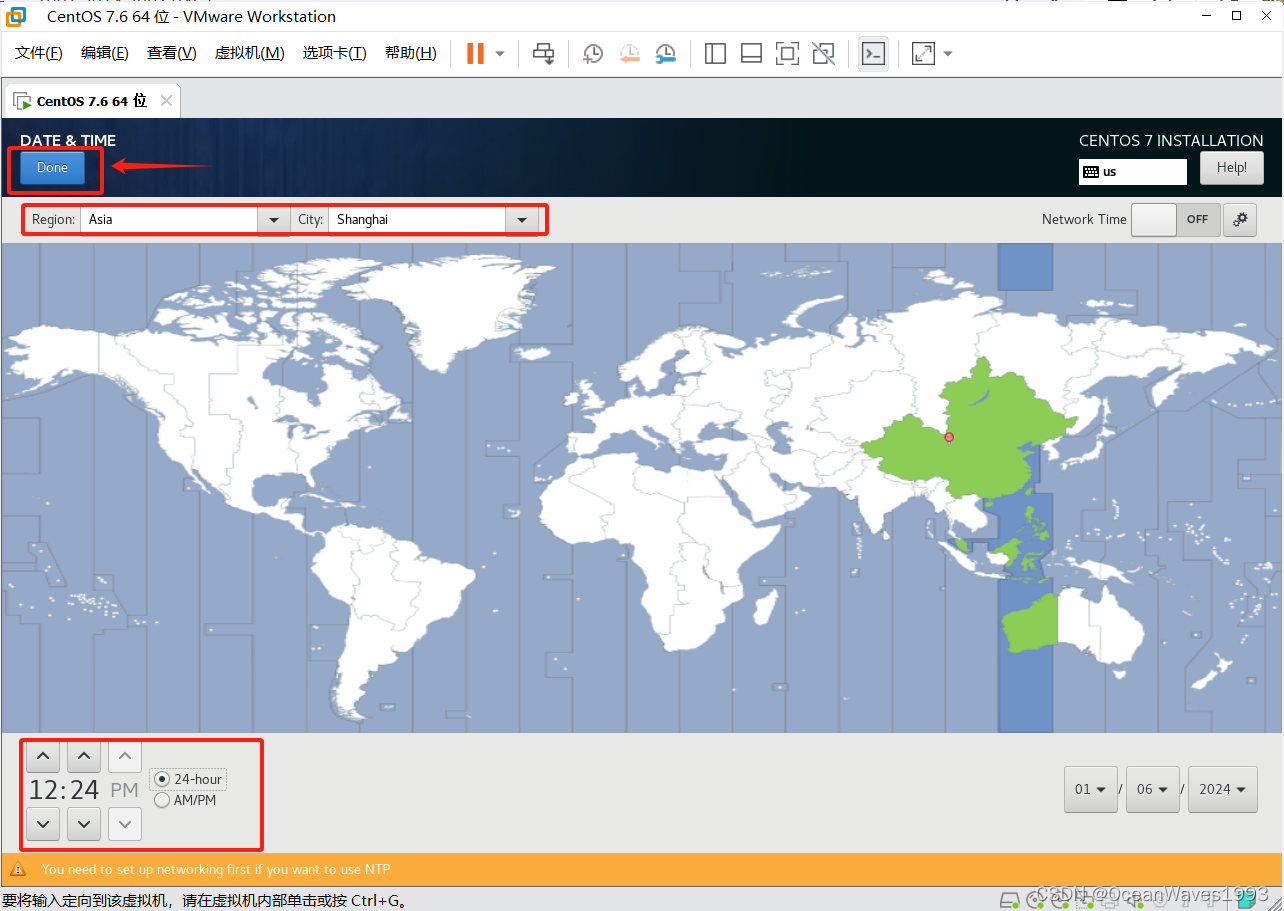Expand the Region dropdown arrow
This screenshot has height=911, width=1284.
274,220
